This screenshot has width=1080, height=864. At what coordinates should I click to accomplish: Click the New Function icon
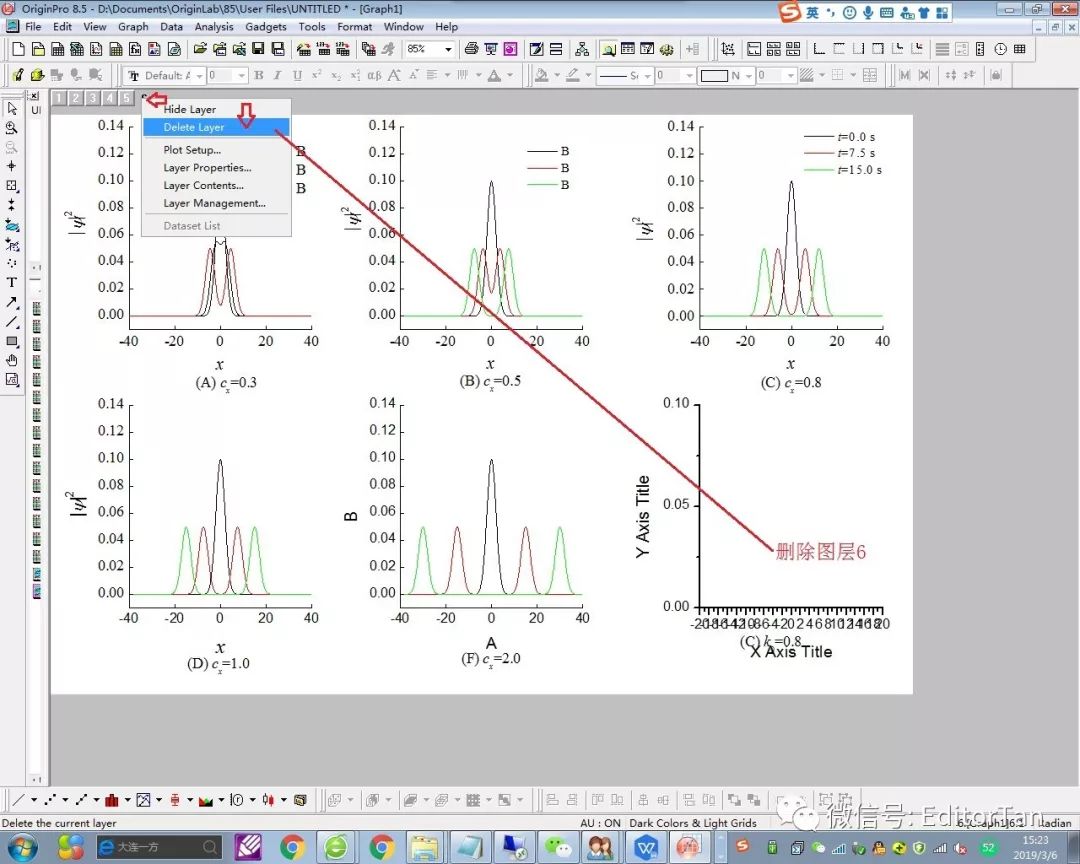(135, 49)
